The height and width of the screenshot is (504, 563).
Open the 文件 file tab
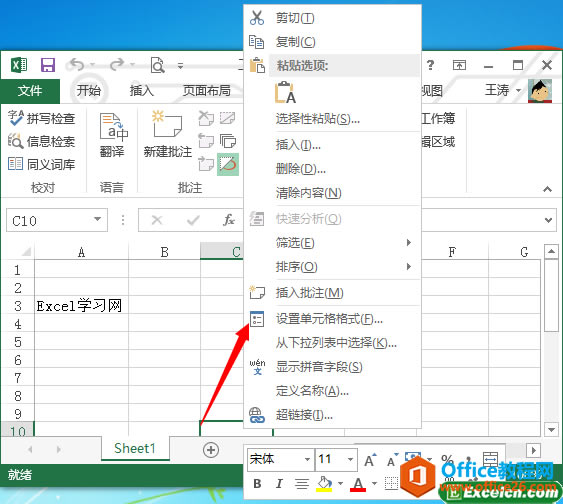point(30,90)
